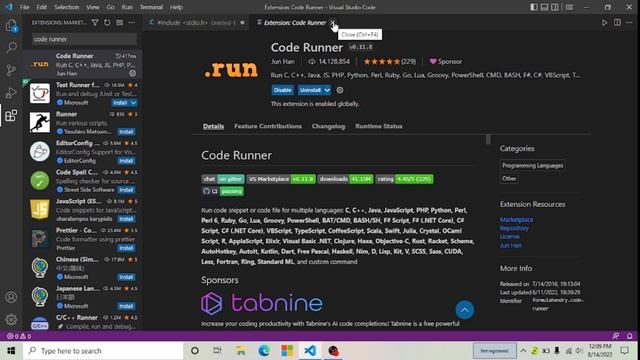Open the Accounts menu icon
Viewport: 640px width, 360px height.
coord(11,297)
